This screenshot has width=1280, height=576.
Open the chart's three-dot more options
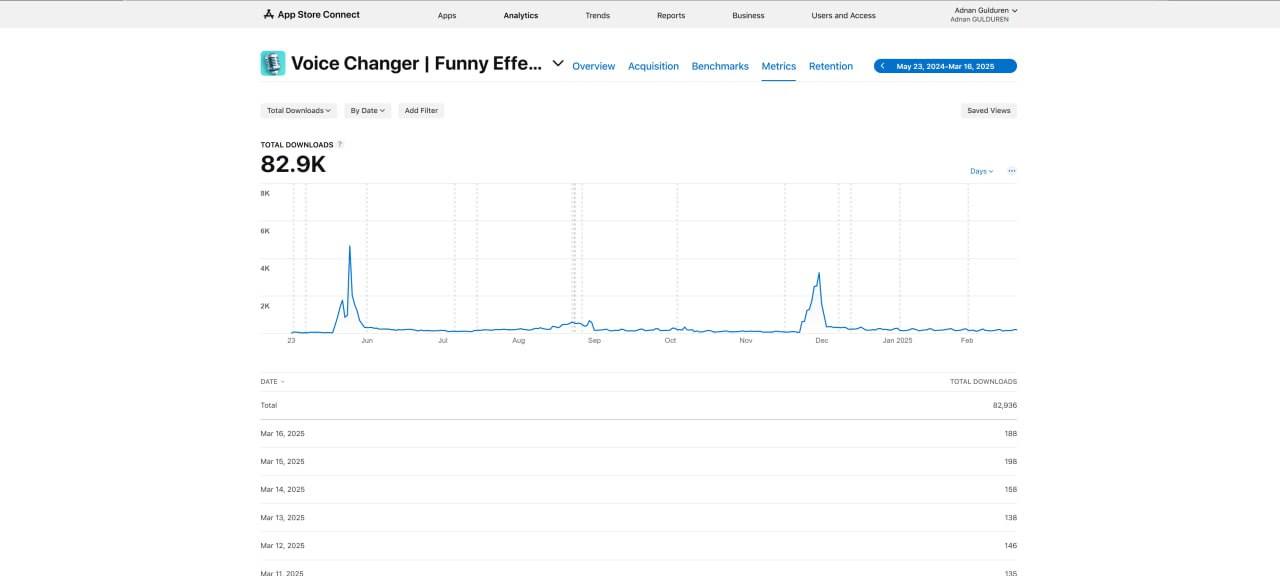tap(1011, 171)
